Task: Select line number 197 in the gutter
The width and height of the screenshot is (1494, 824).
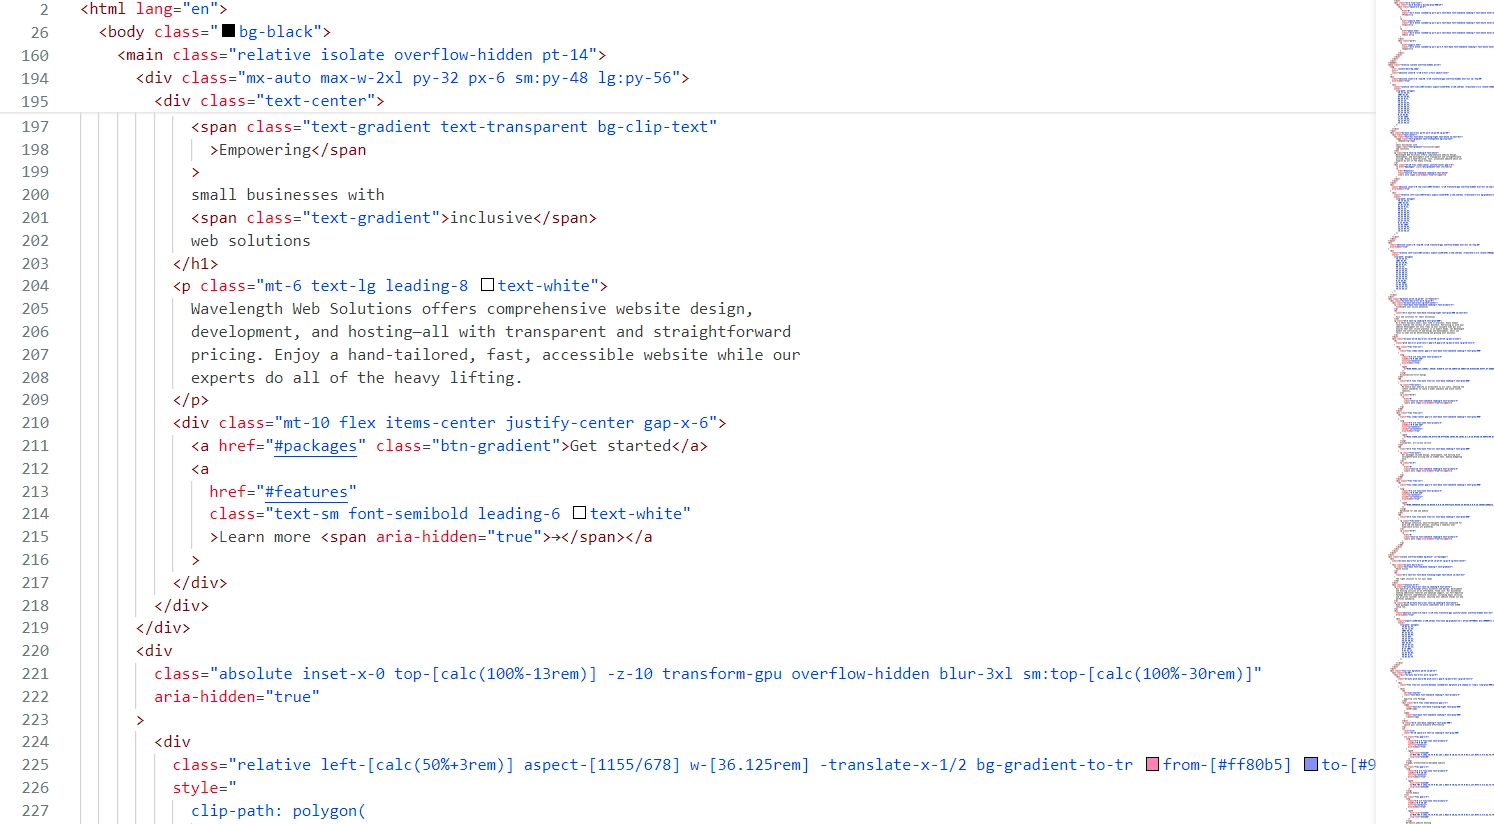Action: [x=35, y=127]
